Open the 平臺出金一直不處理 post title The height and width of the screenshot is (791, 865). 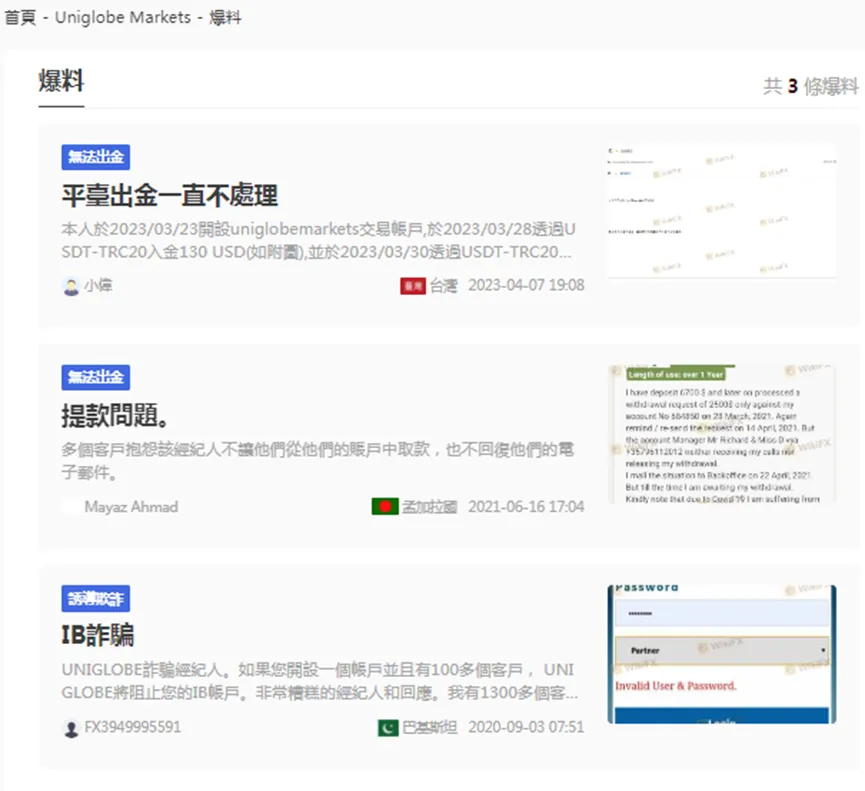point(169,196)
